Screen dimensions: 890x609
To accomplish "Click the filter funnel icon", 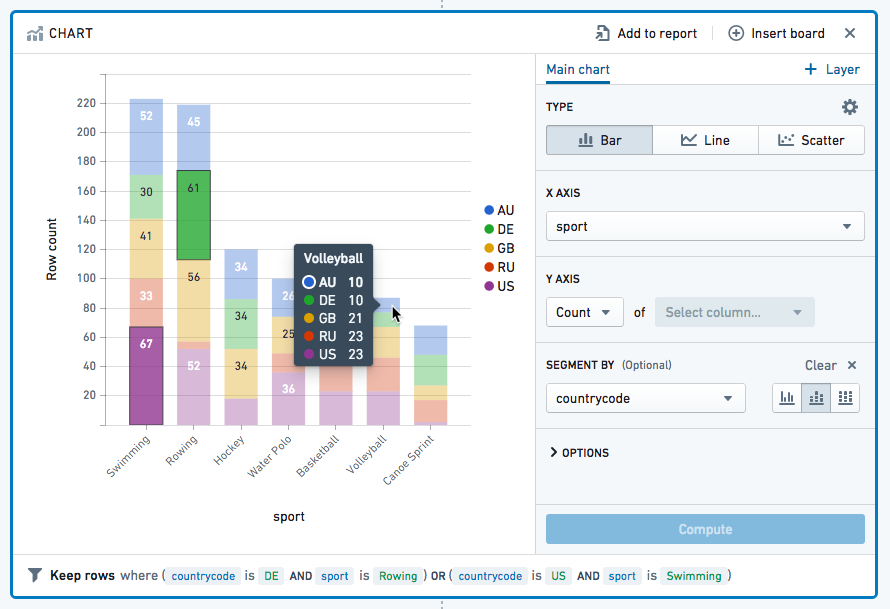I will tap(35, 575).
